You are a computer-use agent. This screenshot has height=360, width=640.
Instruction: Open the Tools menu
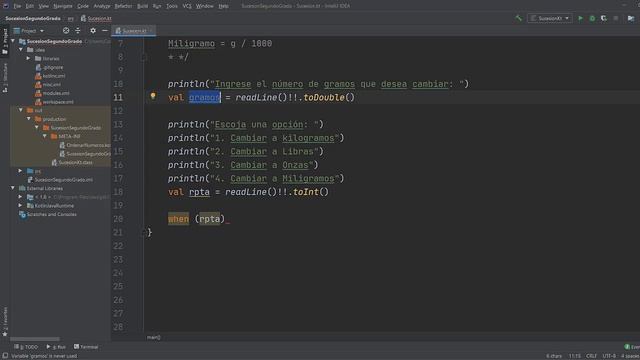[172, 6]
